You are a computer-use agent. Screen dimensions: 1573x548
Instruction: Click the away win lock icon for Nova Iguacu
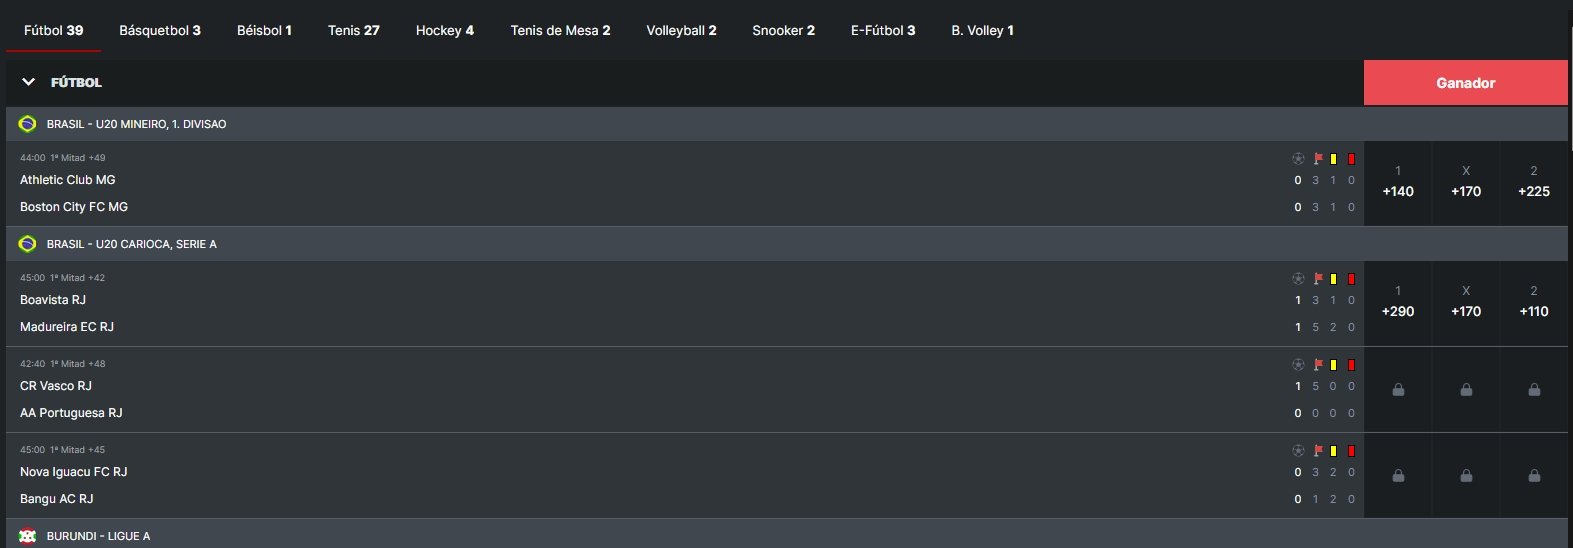1534,476
